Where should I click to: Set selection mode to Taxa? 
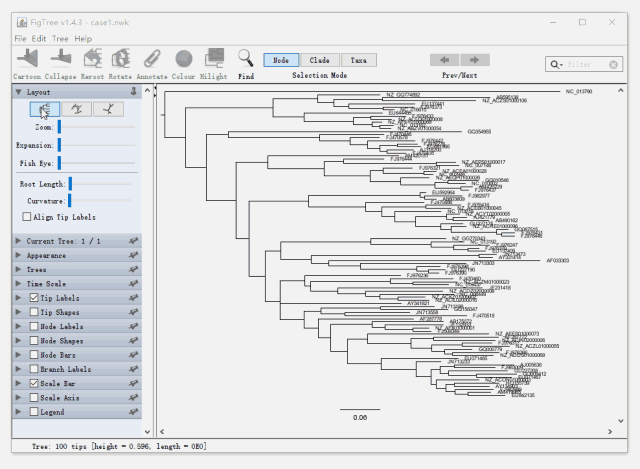(x=359, y=60)
